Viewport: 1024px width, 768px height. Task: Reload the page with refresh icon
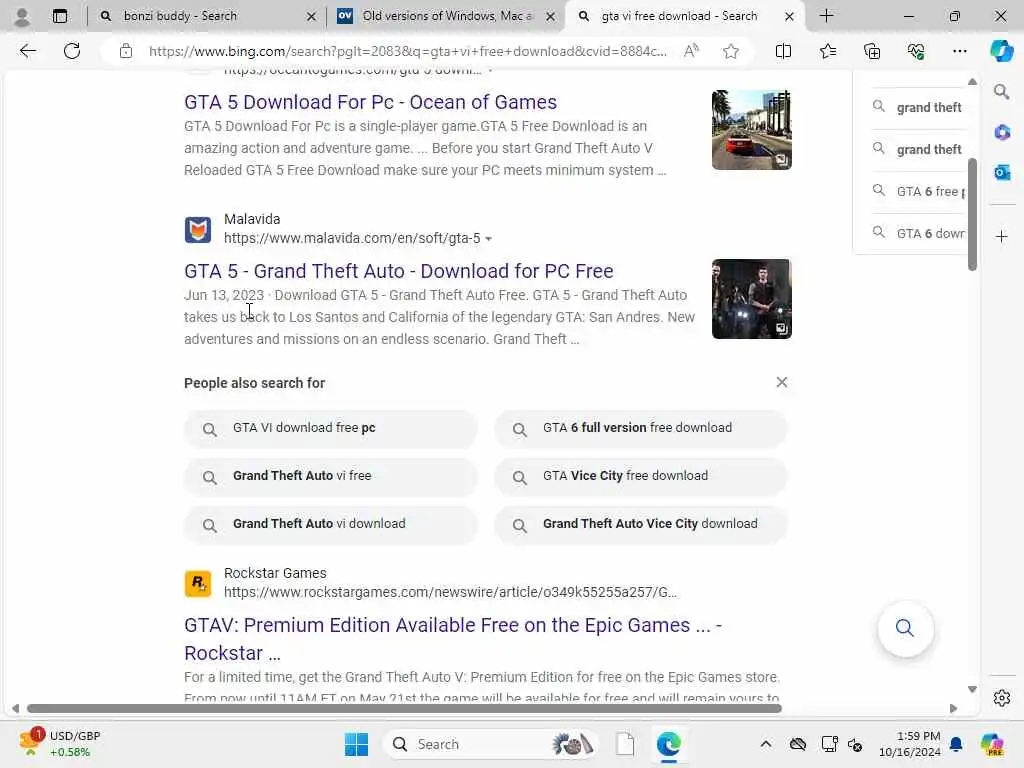coord(72,51)
